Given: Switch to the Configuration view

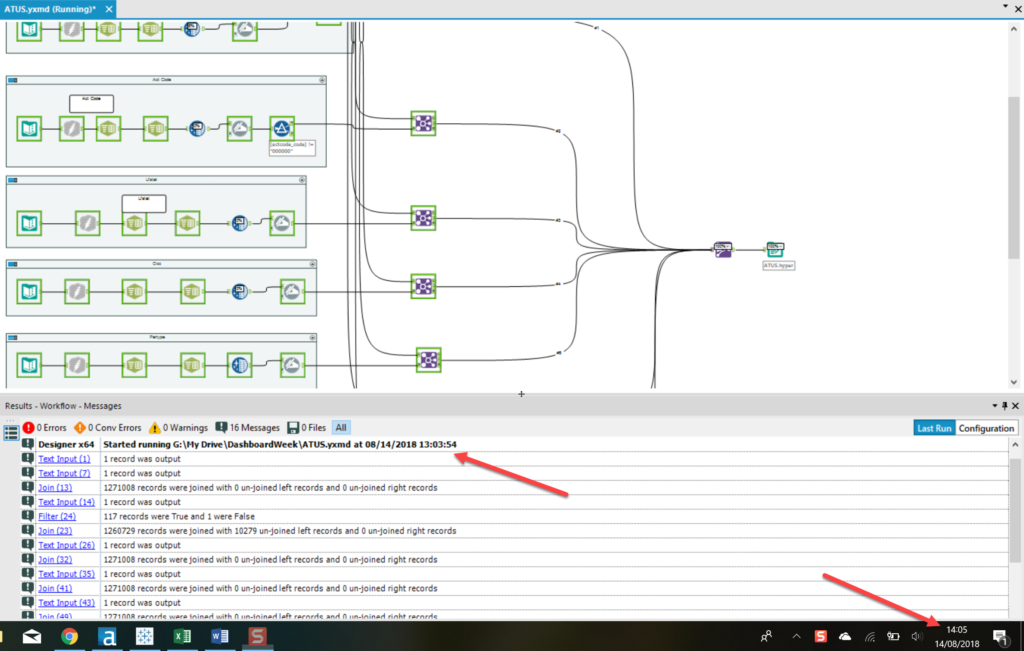Looking at the screenshot, I should click(x=986, y=428).
